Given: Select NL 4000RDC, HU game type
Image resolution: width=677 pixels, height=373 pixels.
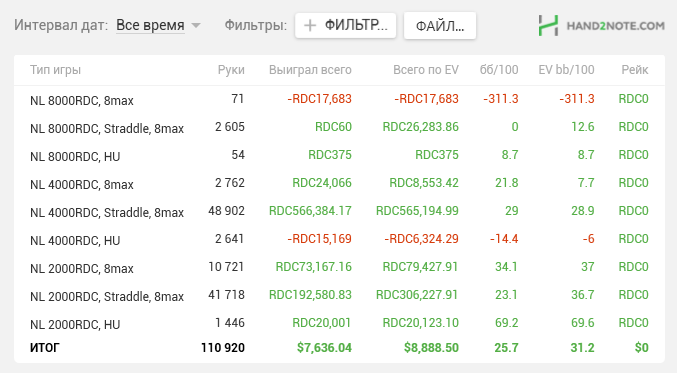Looking at the screenshot, I should [75, 240].
